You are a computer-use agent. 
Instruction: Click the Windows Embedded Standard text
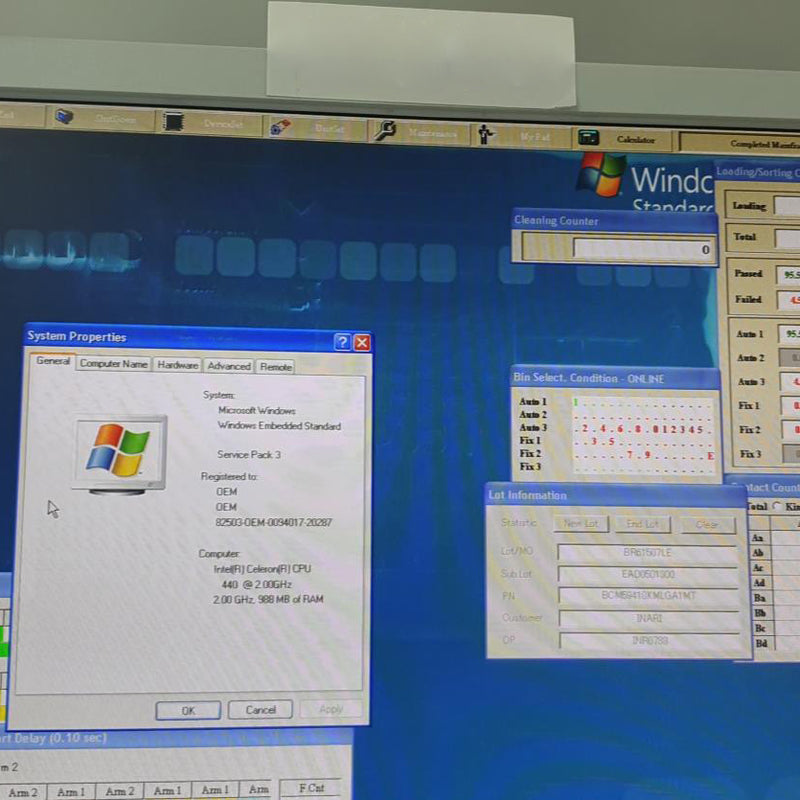[x=279, y=426]
